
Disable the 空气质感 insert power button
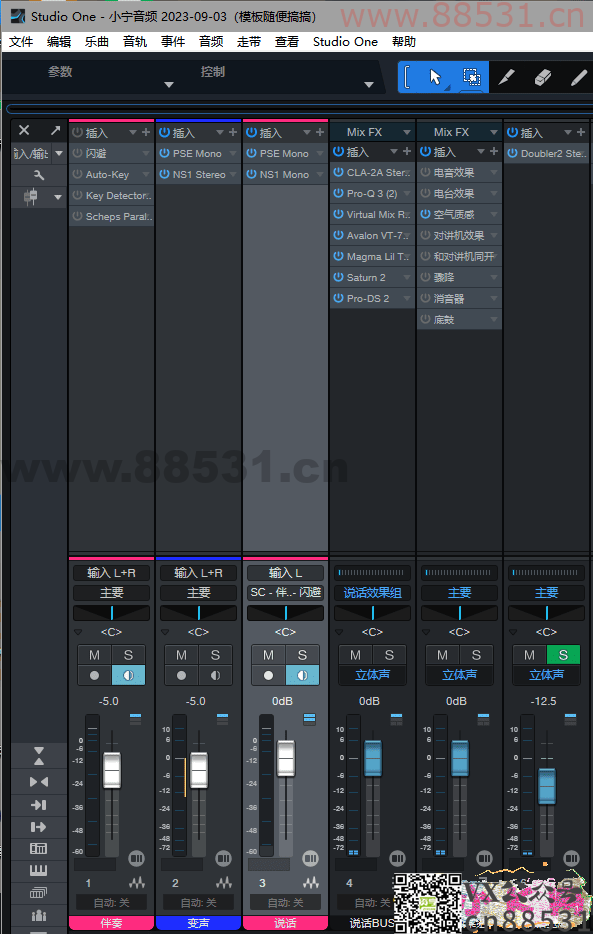(x=425, y=214)
